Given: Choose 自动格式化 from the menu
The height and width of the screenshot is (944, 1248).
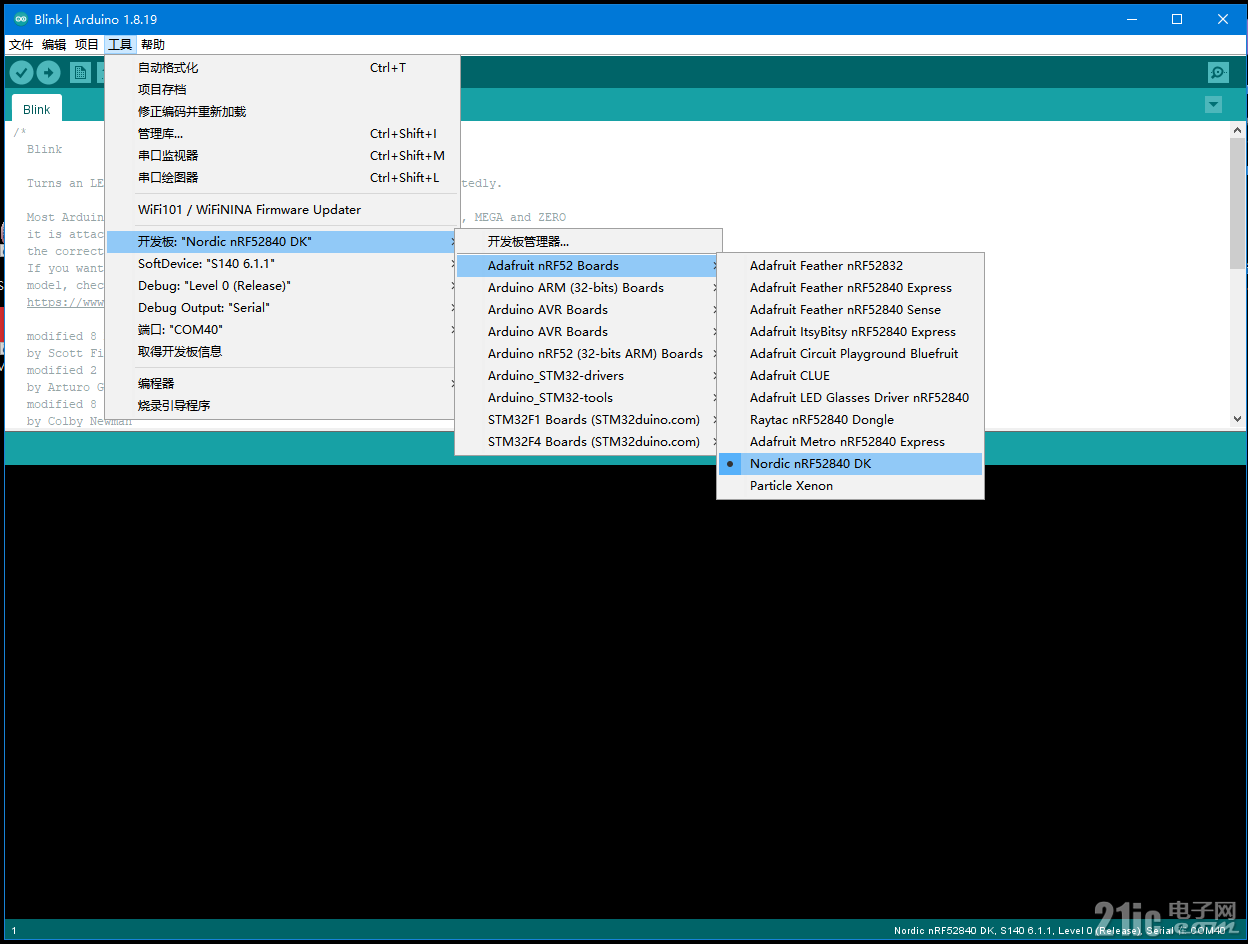Looking at the screenshot, I should pyautogui.click(x=283, y=68).
